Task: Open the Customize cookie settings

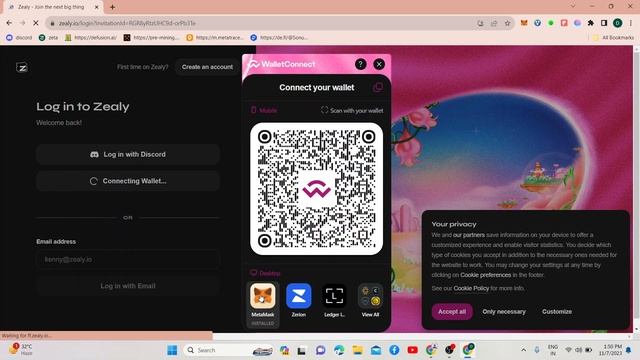Action: point(557,311)
